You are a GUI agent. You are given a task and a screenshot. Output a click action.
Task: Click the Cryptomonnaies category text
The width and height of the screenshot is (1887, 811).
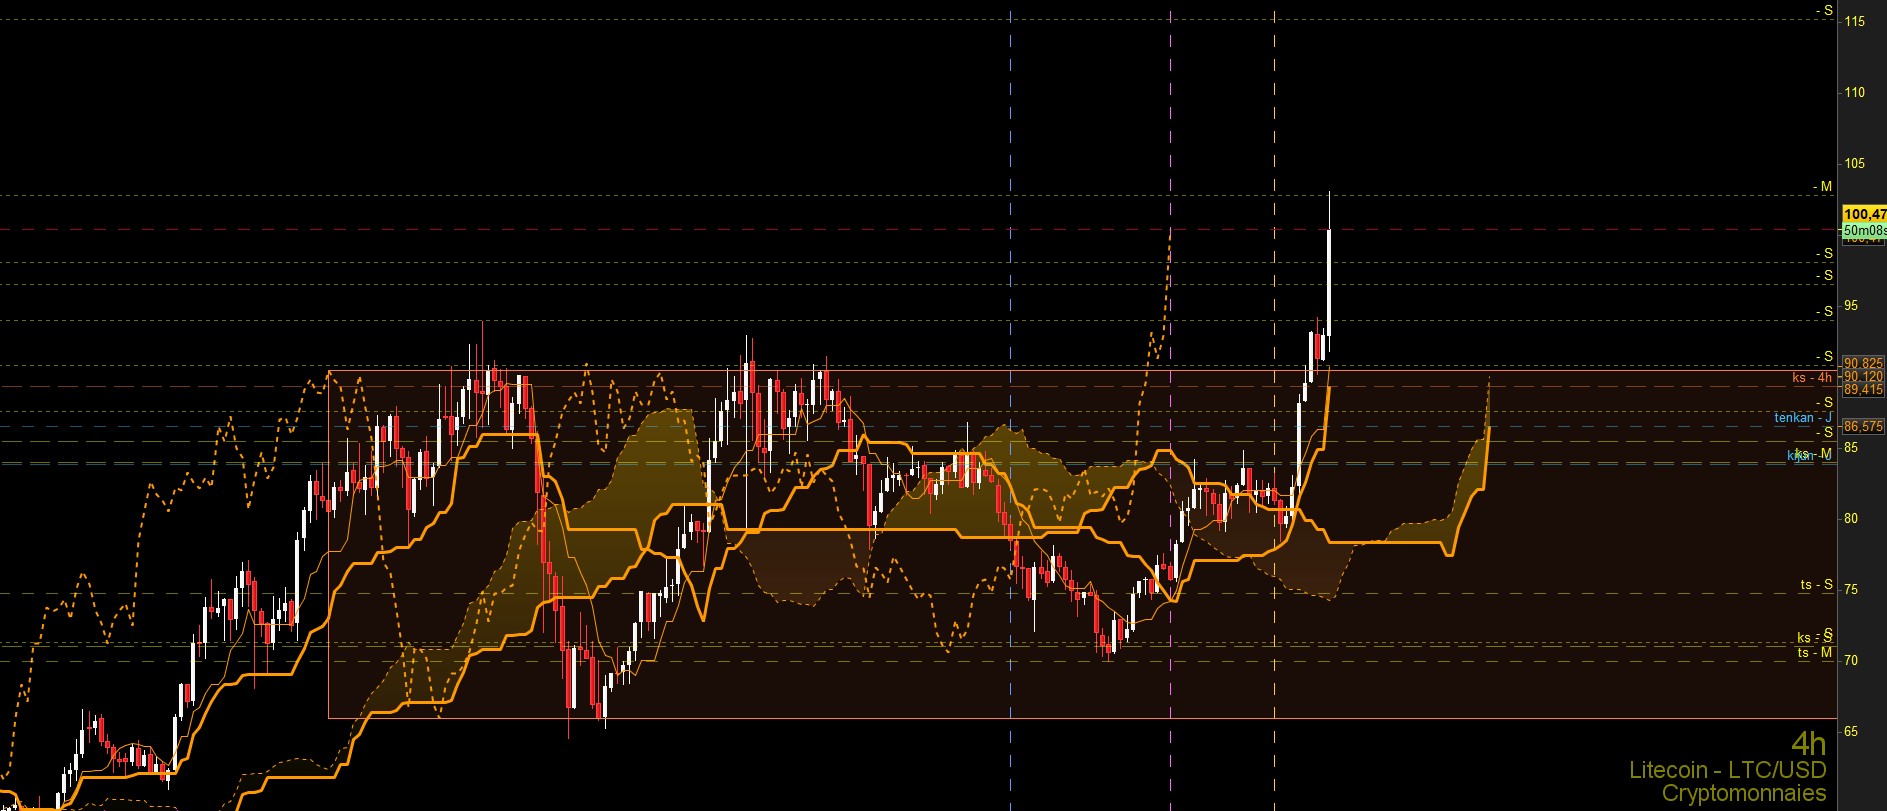1743,793
